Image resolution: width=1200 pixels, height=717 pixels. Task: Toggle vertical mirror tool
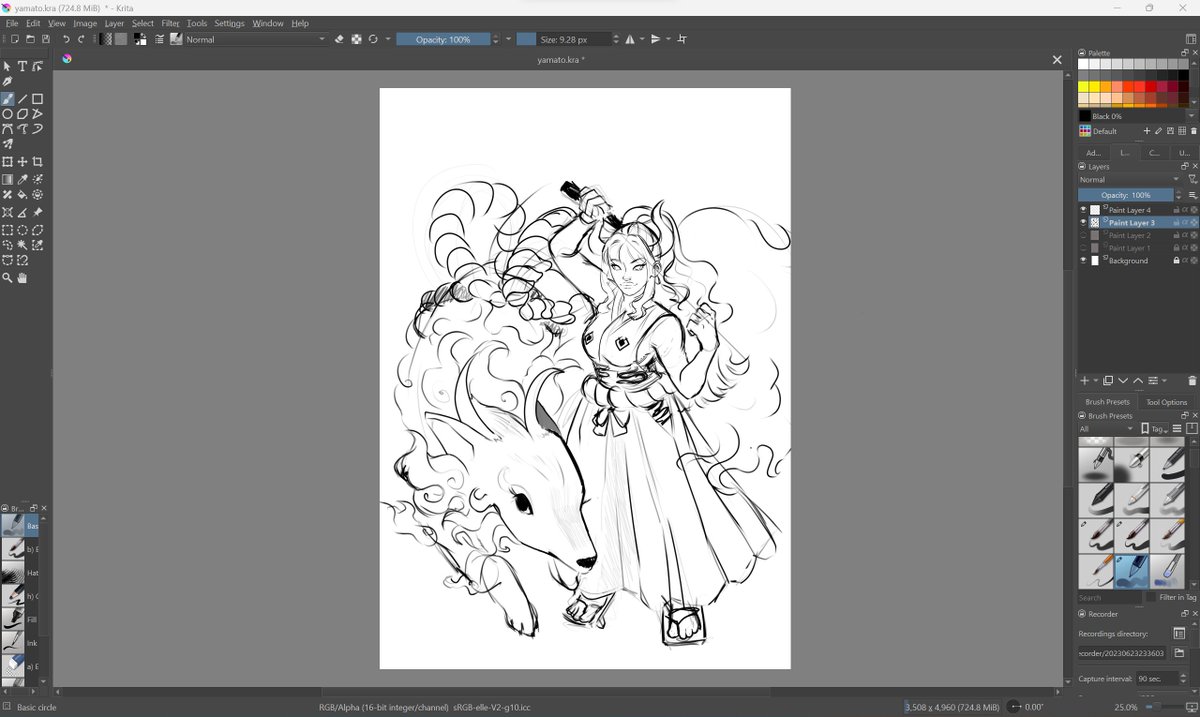pos(656,39)
